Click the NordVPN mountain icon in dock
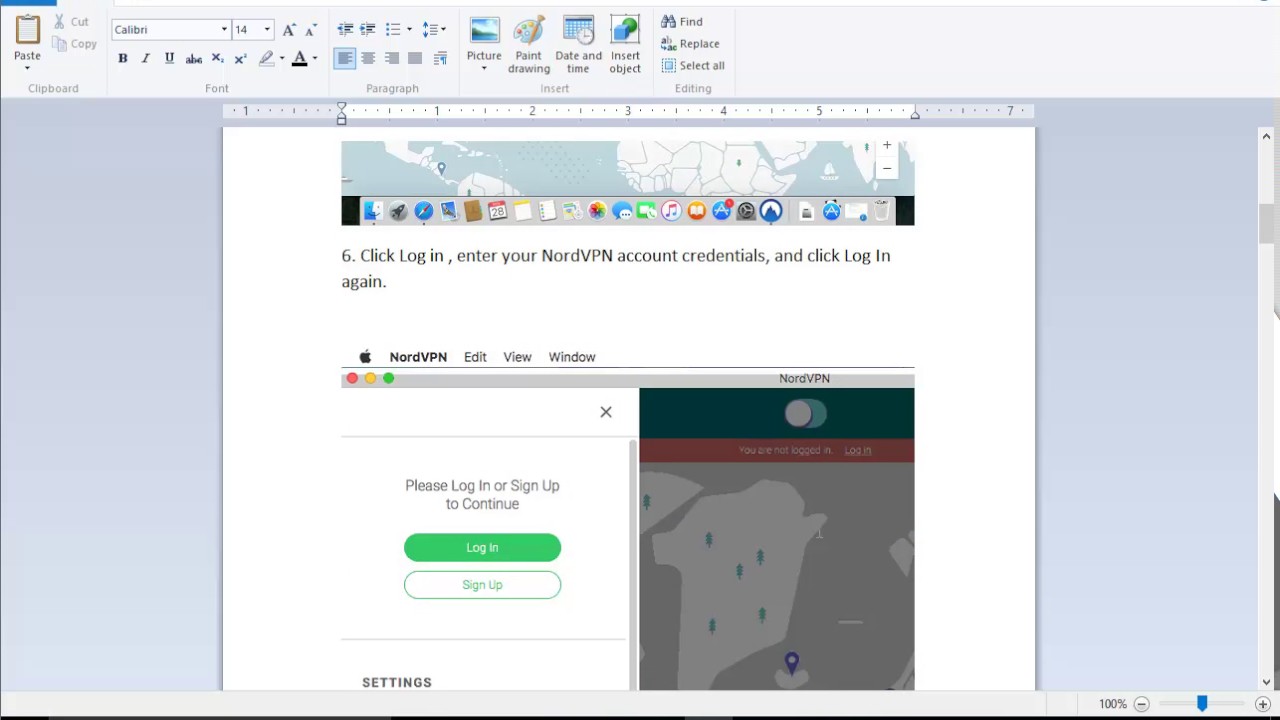1280x720 pixels. click(770, 211)
